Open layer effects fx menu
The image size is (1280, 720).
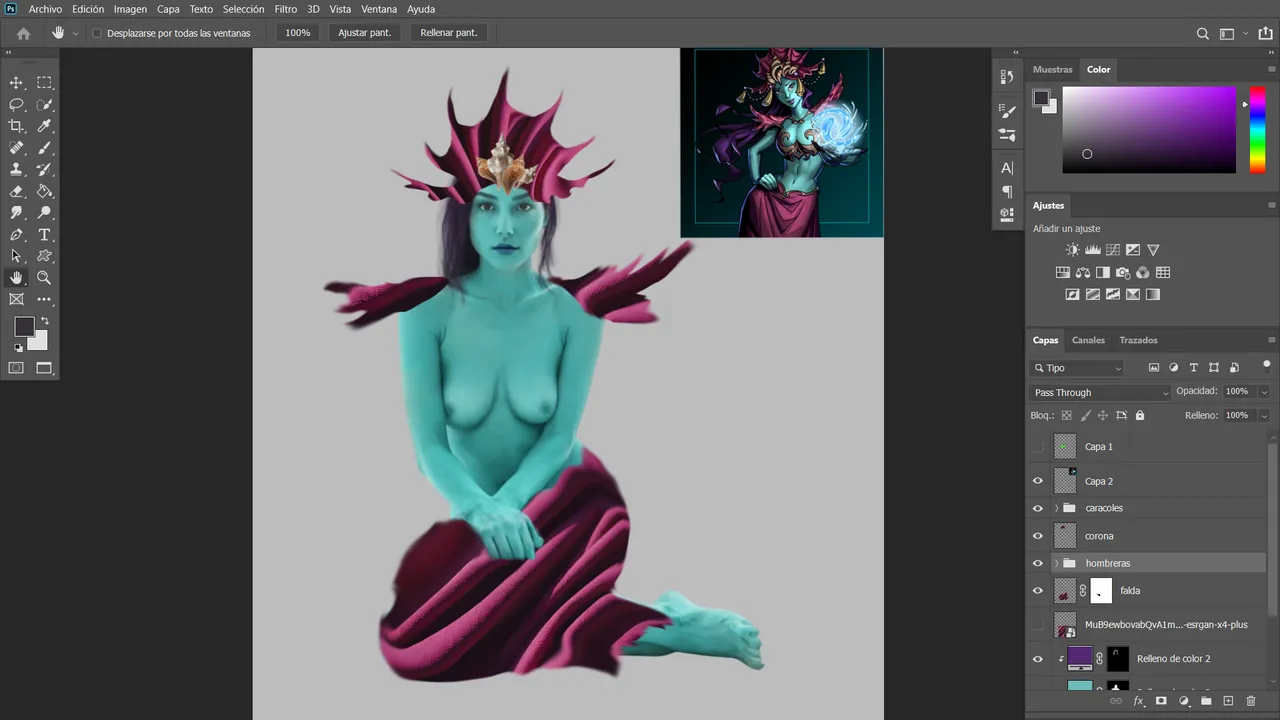tap(1138, 701)
